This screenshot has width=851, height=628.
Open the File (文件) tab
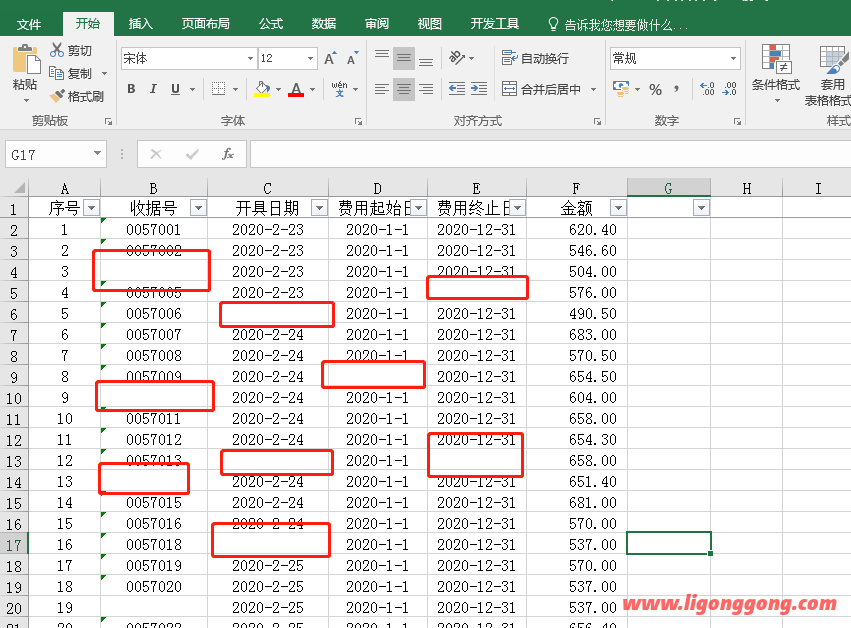click(29, 24)
